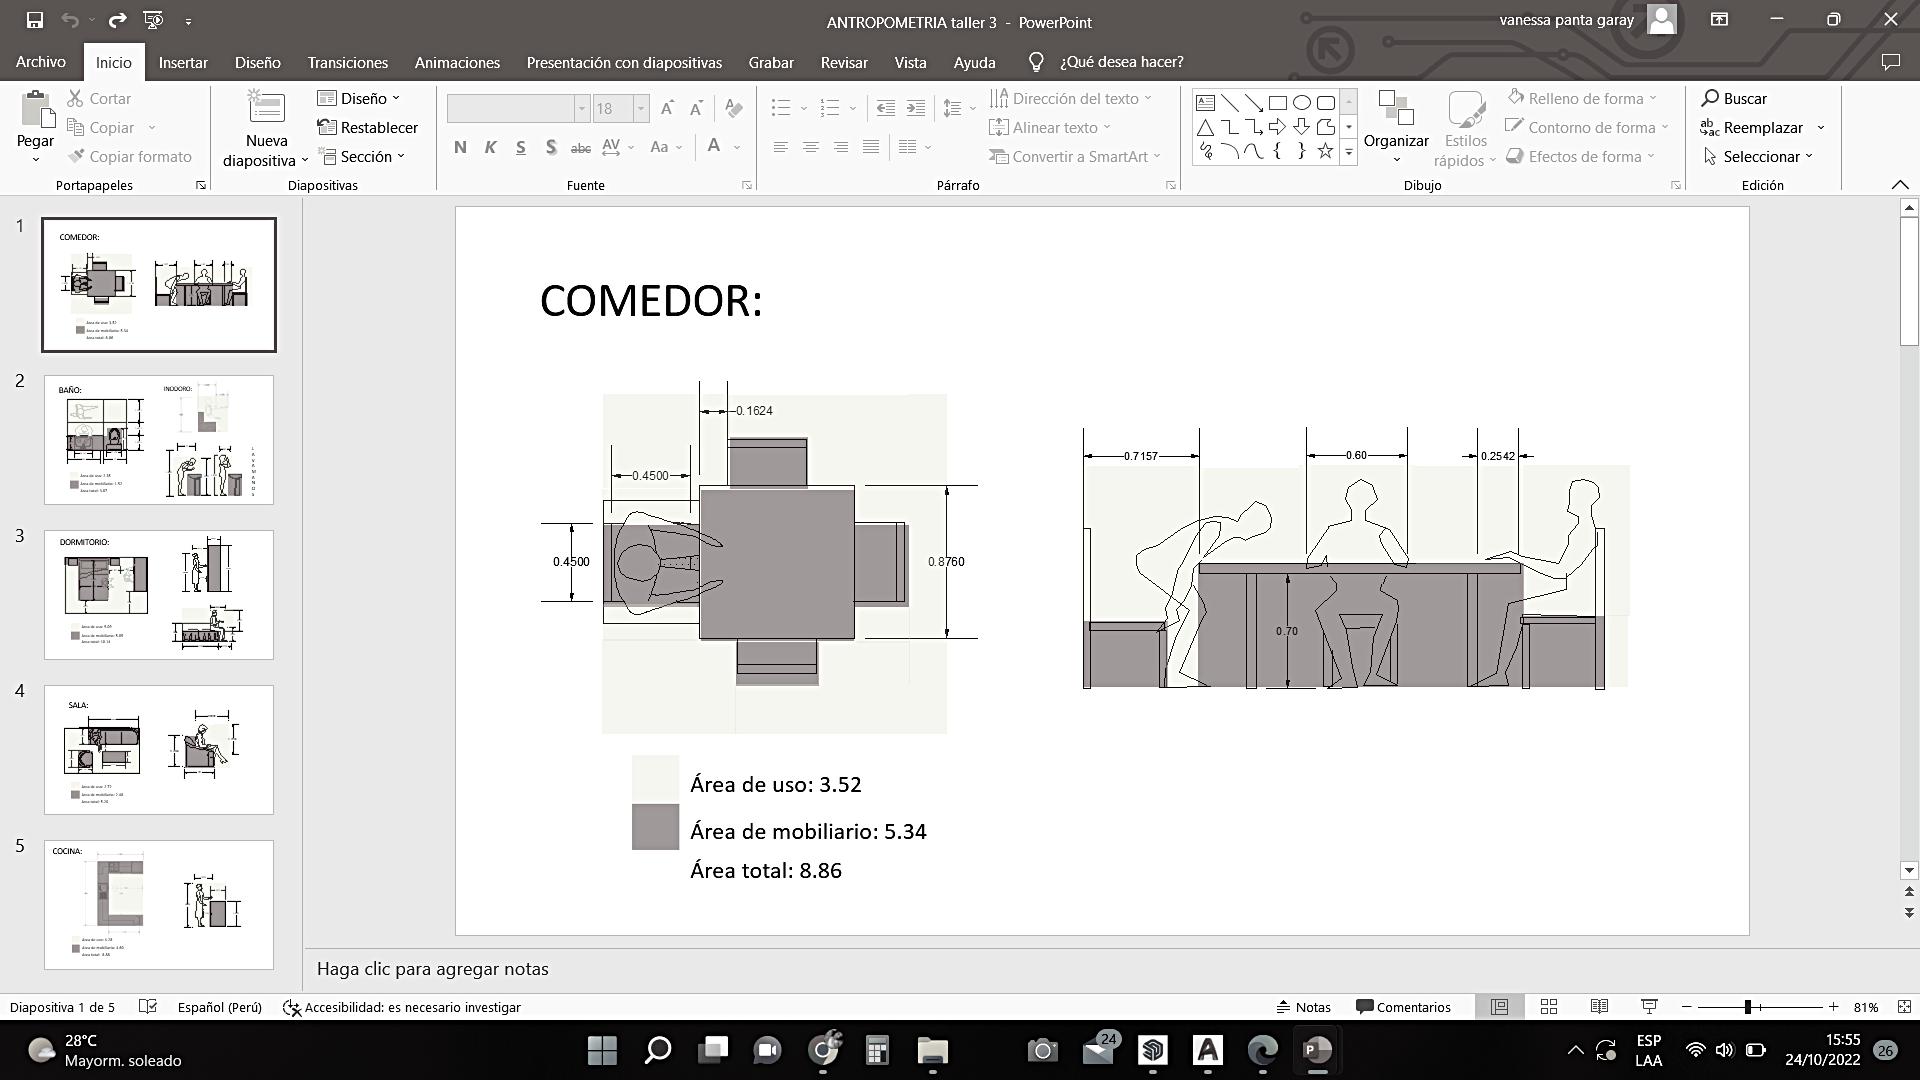
Task: Select the star shape in shapes gallery
Action: pos(1325,151)
